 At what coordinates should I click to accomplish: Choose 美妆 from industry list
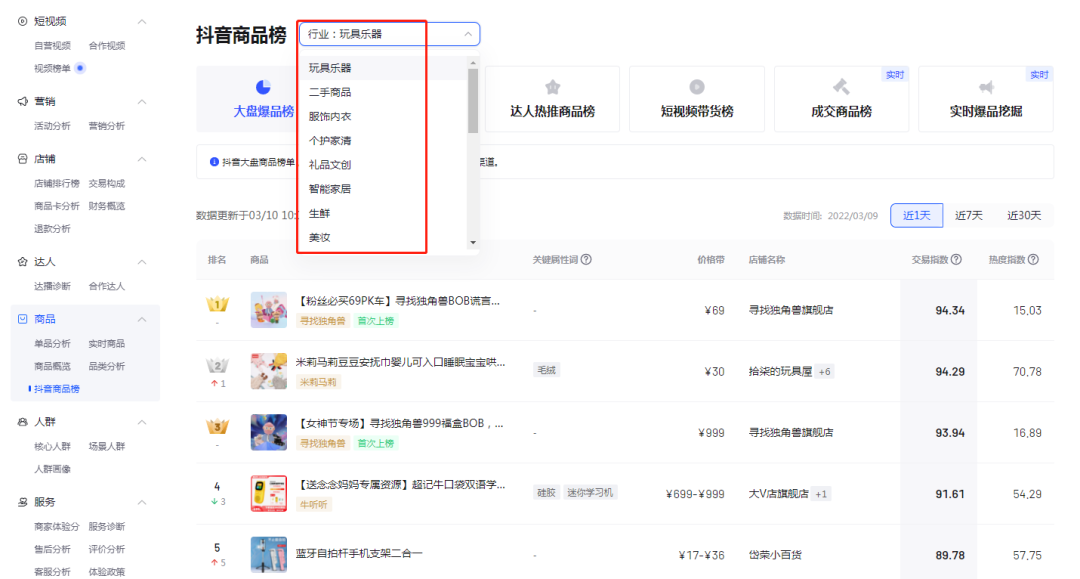click(383, 238)
